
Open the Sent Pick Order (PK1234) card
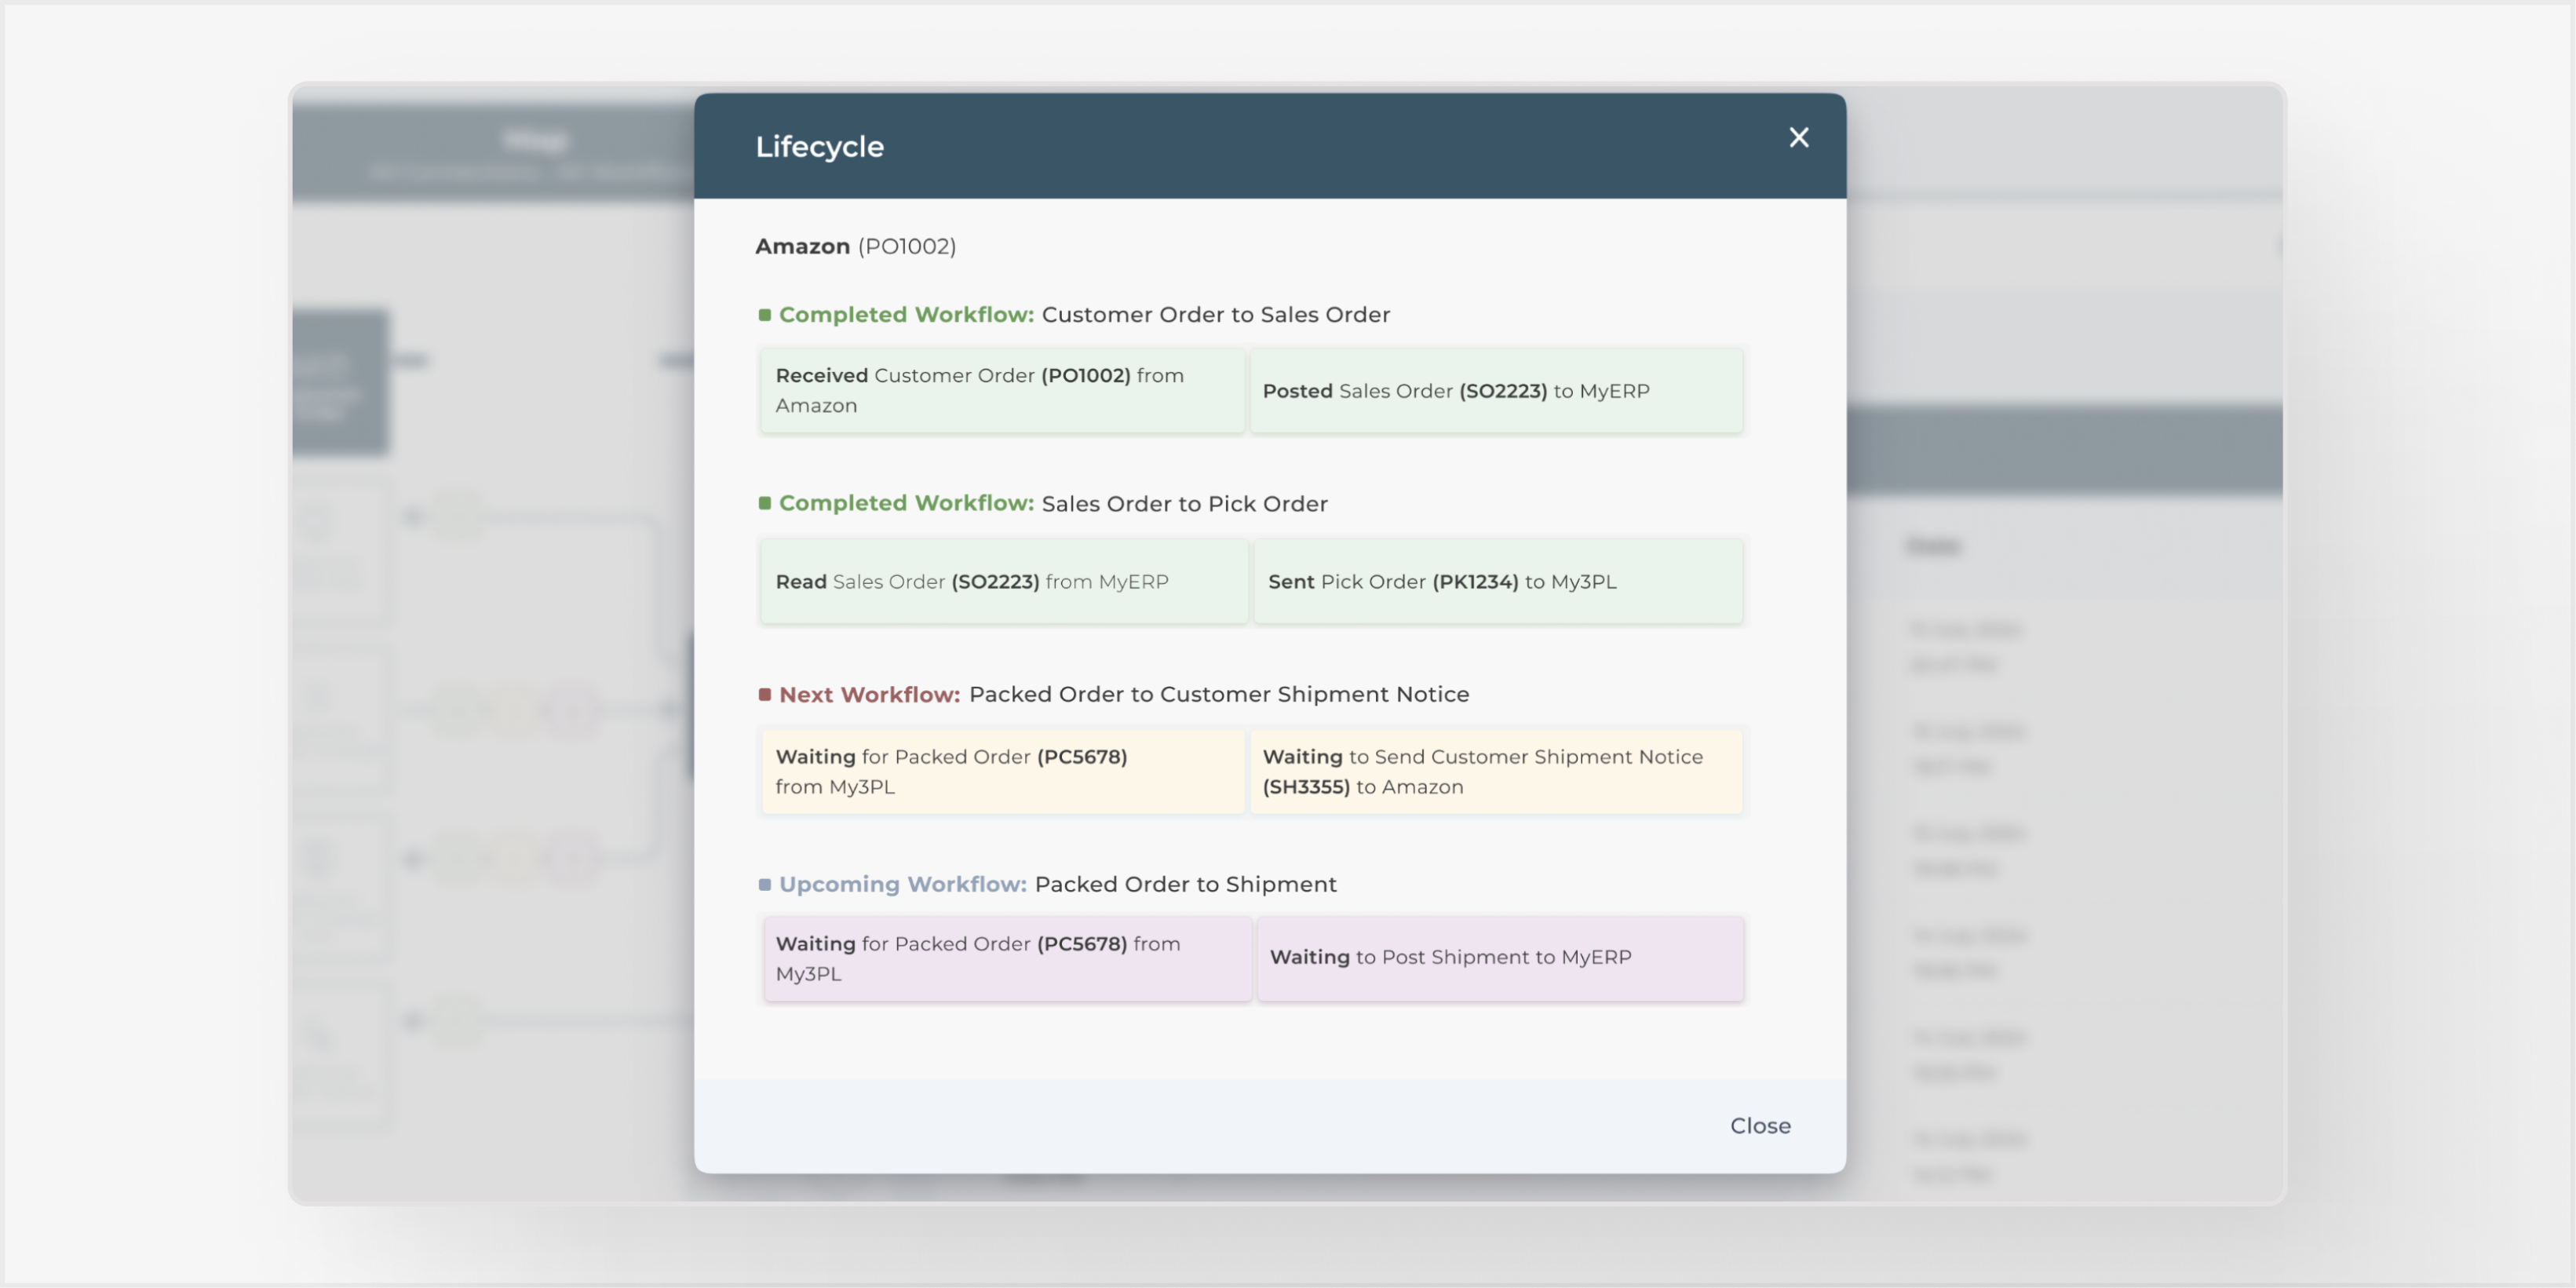tap(1498, 582)
